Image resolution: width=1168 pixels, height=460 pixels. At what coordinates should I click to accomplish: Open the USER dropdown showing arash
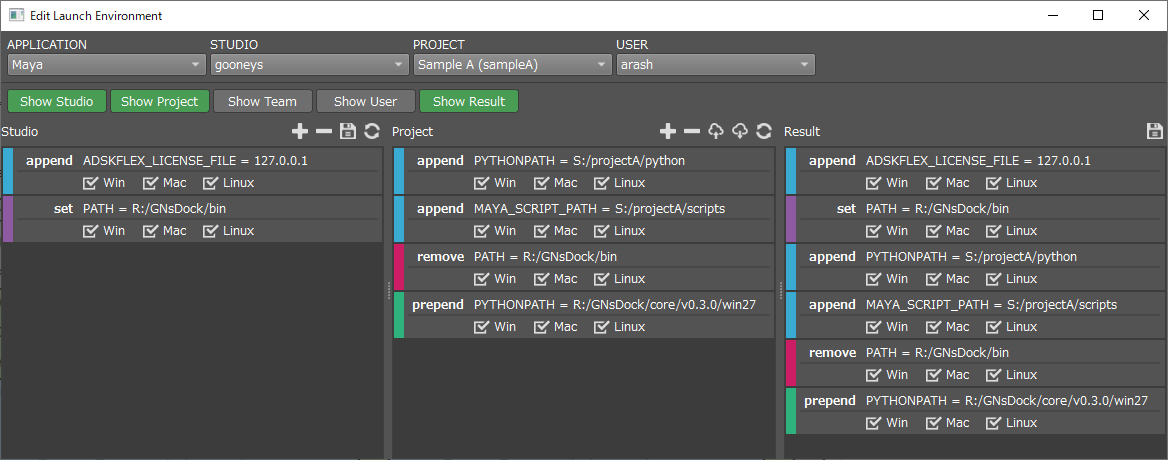click(x=715, y=65)
